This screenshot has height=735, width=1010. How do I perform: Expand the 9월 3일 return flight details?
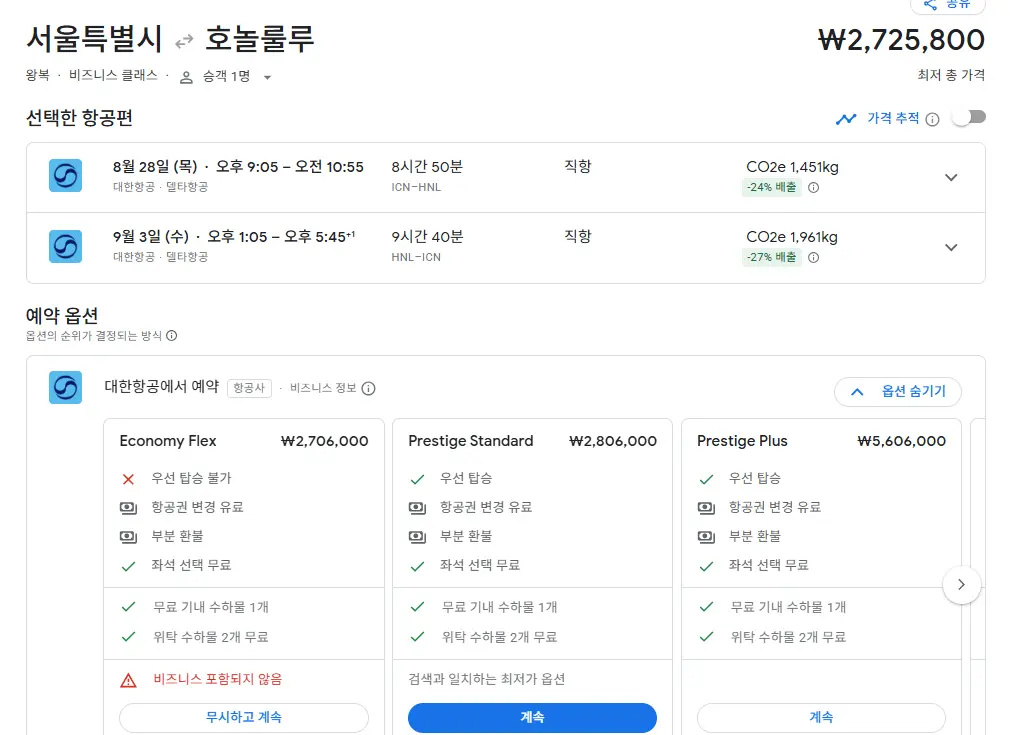click(951, 247)
